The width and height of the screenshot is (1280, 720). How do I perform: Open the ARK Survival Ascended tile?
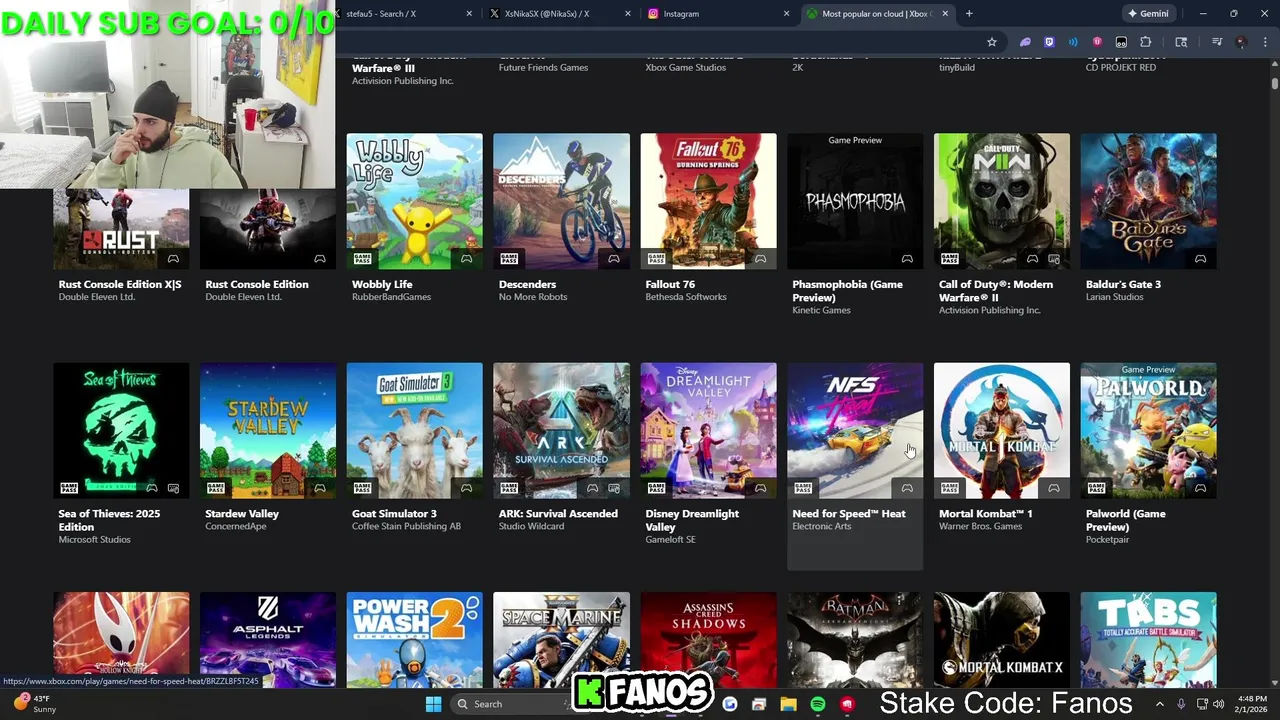click(x=561, y=430)
